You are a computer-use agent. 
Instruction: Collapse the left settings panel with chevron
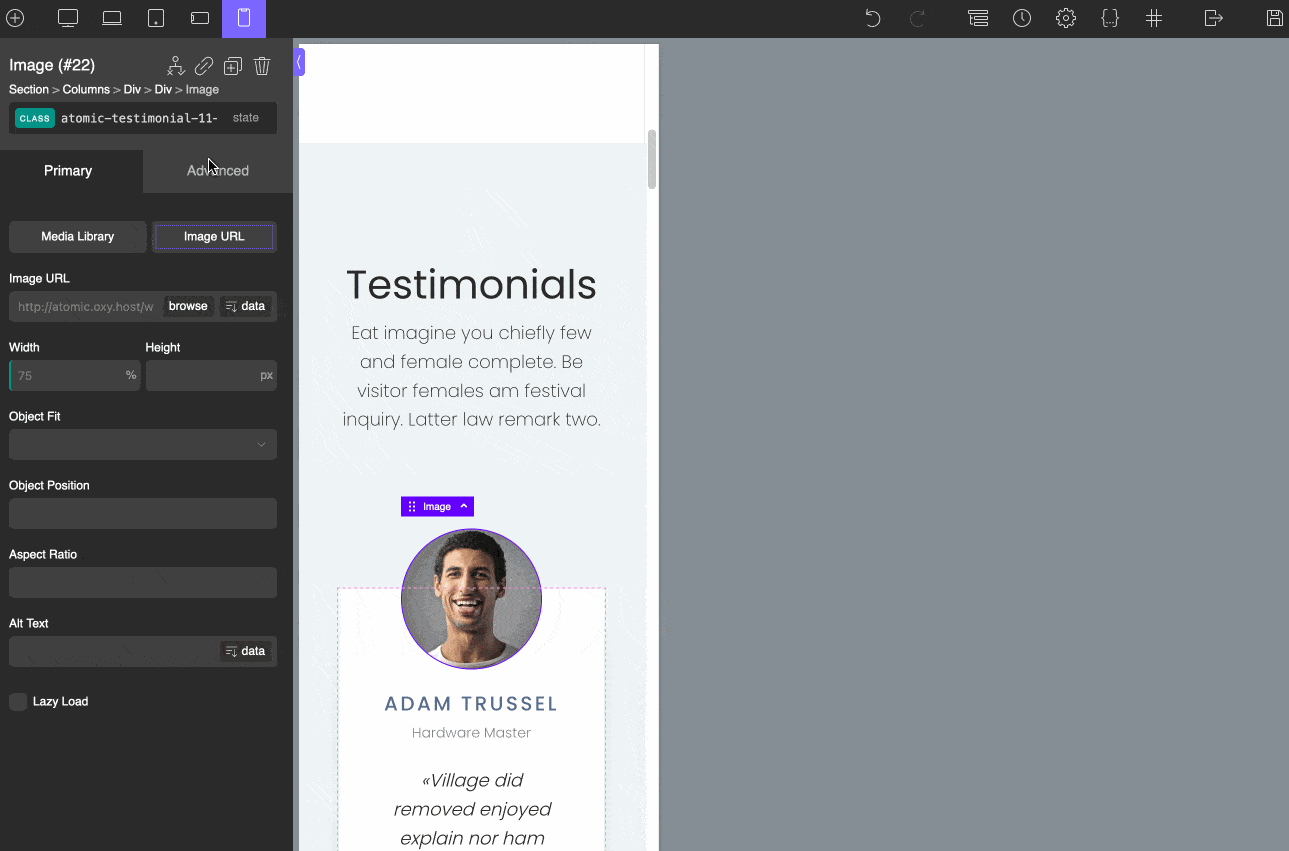pos(298,61)
